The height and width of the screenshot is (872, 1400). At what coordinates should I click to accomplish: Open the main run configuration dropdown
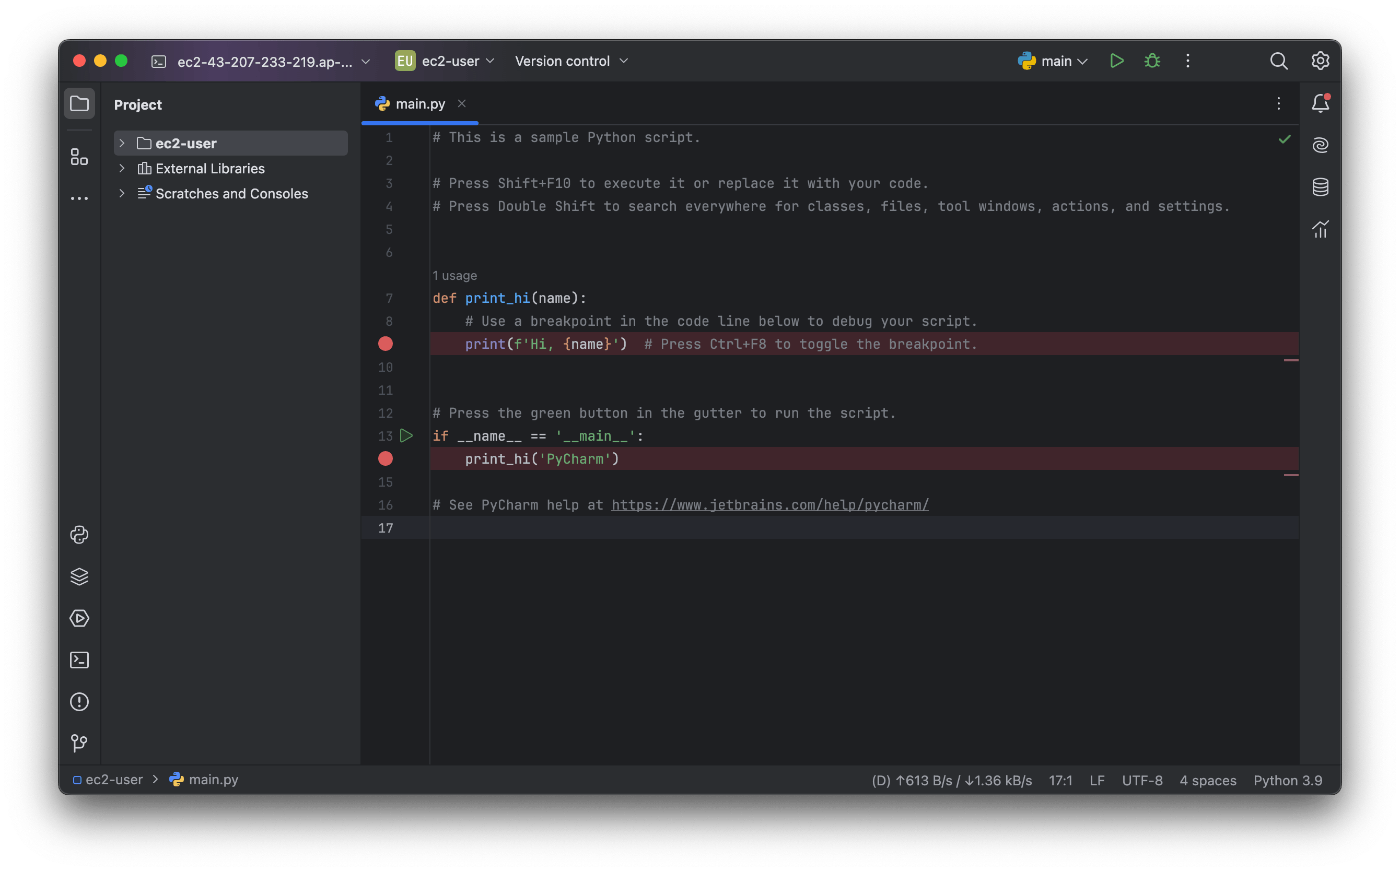[x=1053, y=61]
